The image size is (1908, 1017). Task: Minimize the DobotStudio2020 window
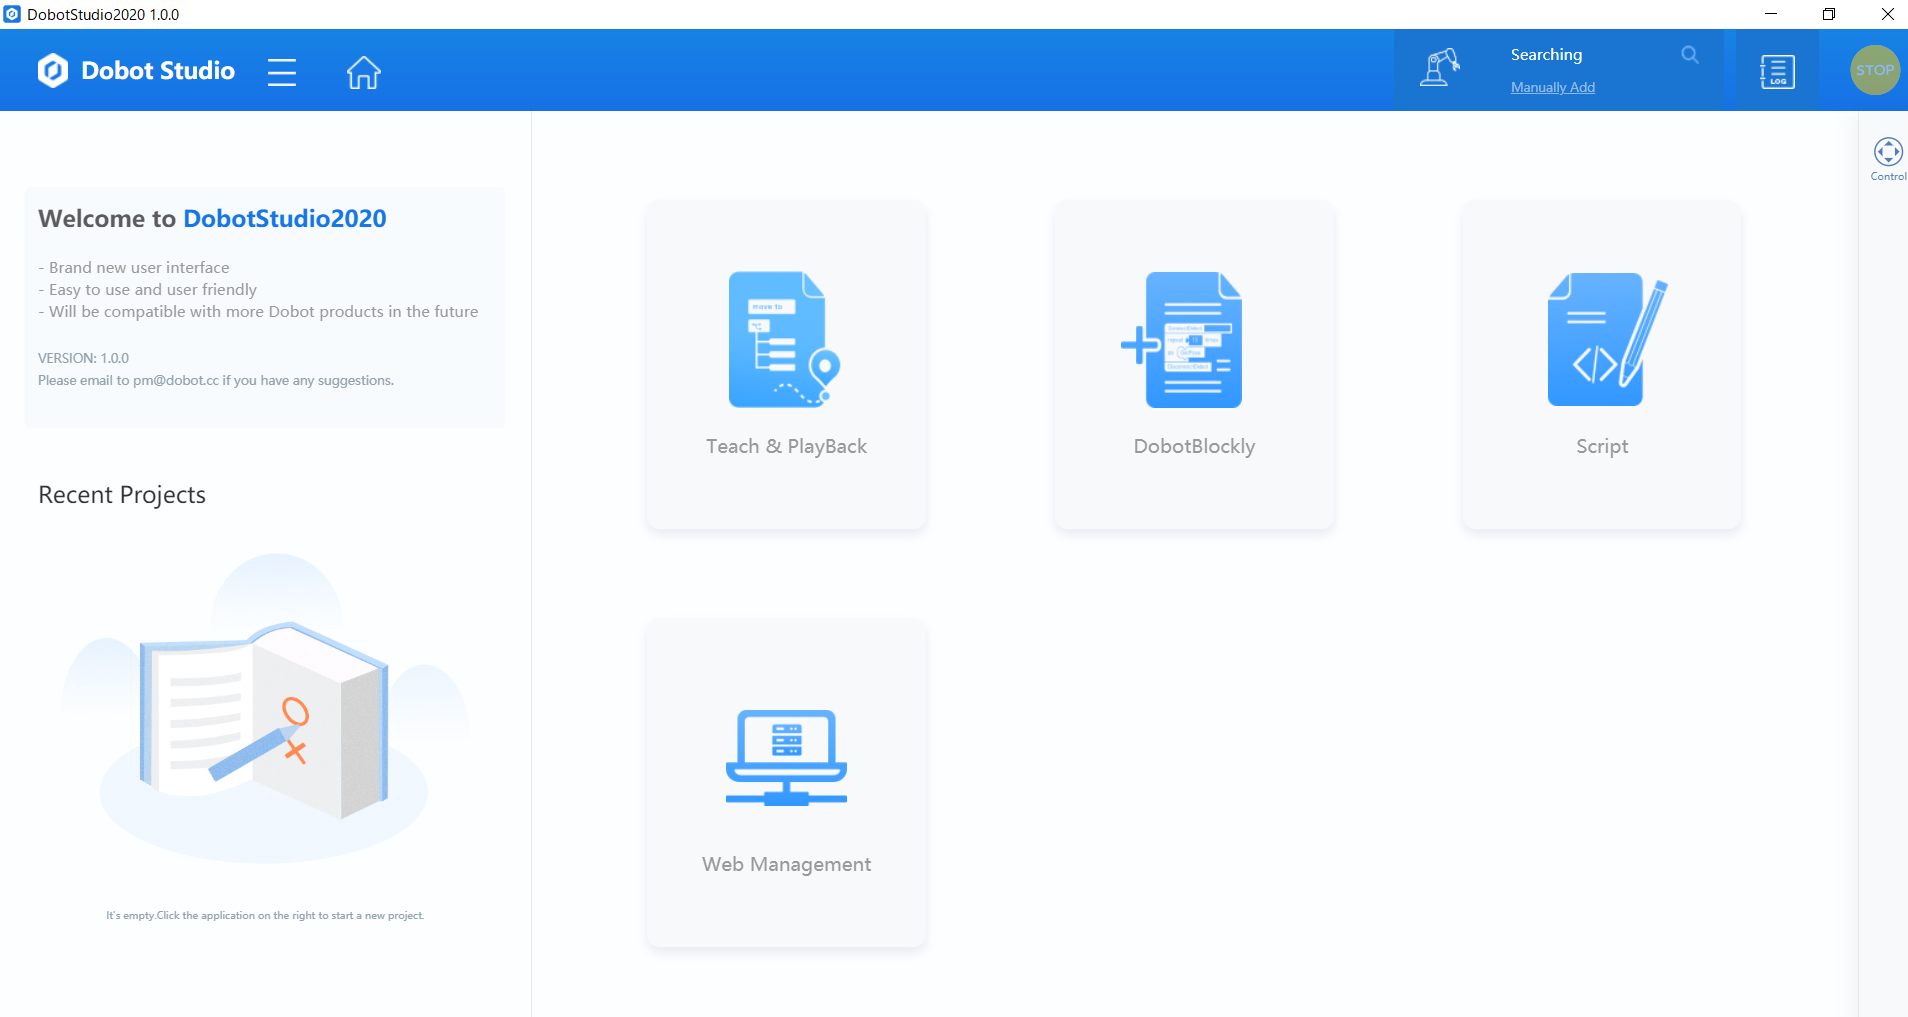1771,14
